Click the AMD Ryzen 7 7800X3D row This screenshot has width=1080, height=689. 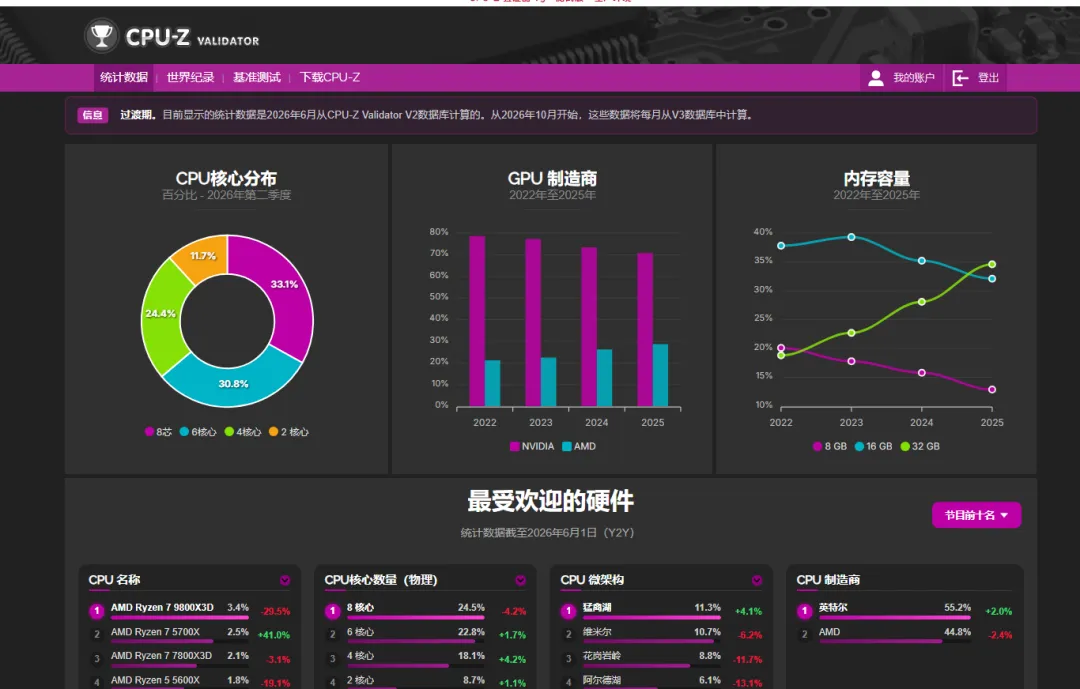(x=189, y=658)
